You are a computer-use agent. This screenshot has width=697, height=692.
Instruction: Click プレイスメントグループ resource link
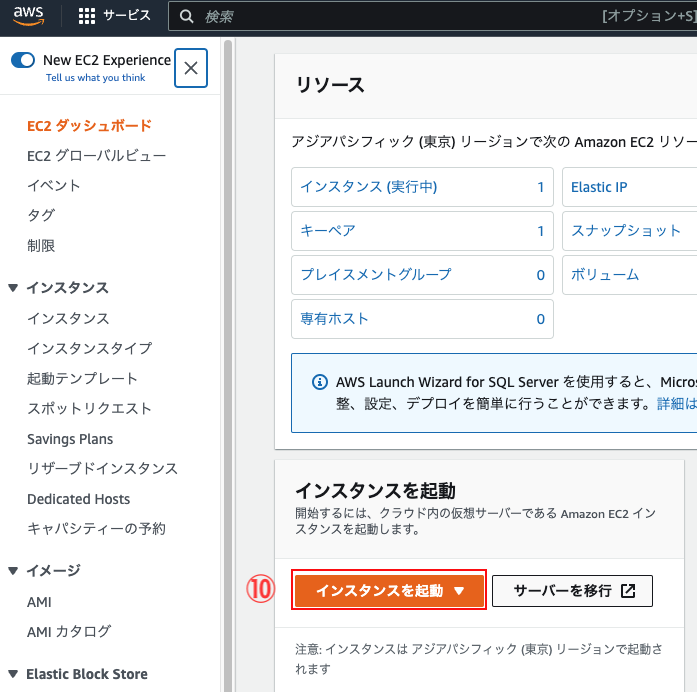(x=376, y=275)
